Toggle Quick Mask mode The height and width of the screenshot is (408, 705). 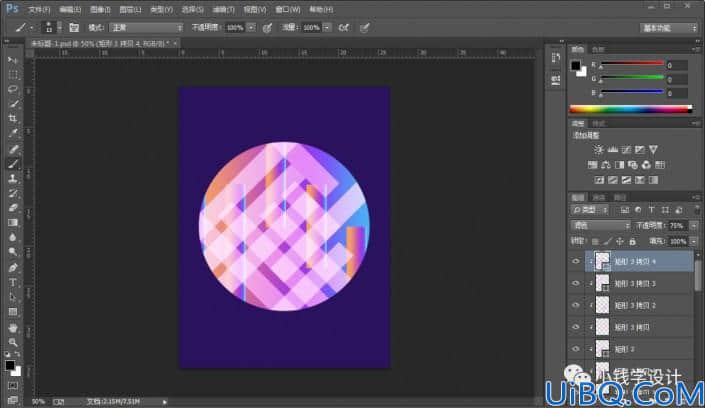(13, 386)
